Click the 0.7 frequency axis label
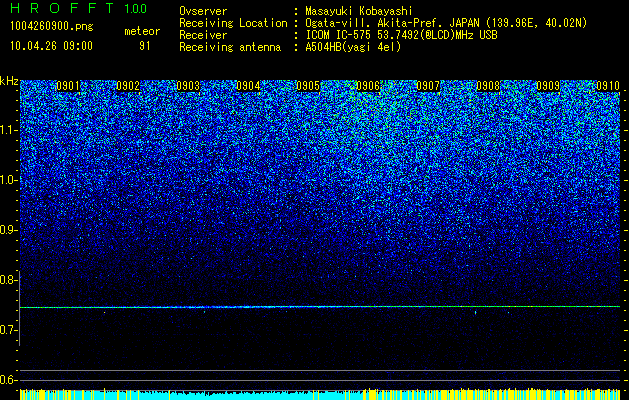629x400 pixels. coord(9,330)
